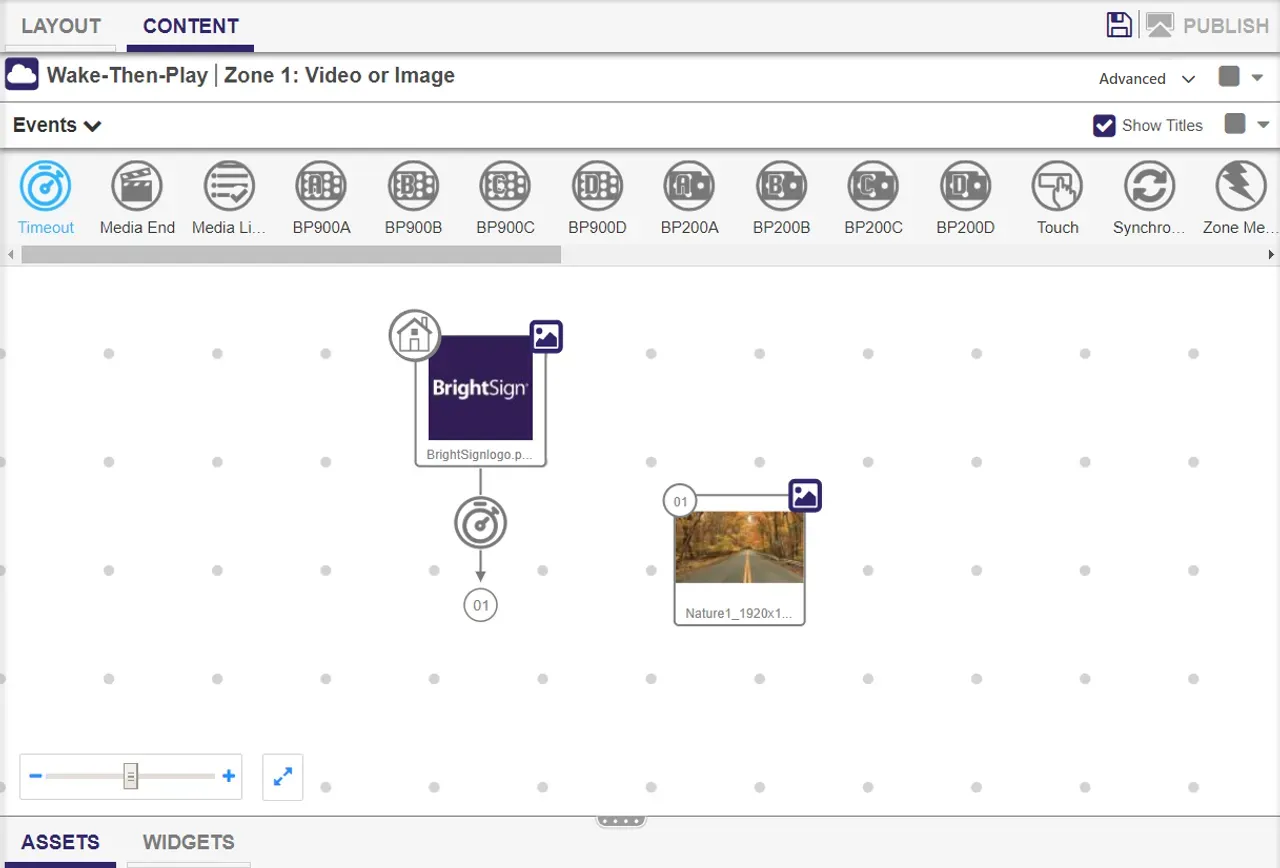
Task: Select the BrightSign logo thumbnail
Action: (481, 388)
